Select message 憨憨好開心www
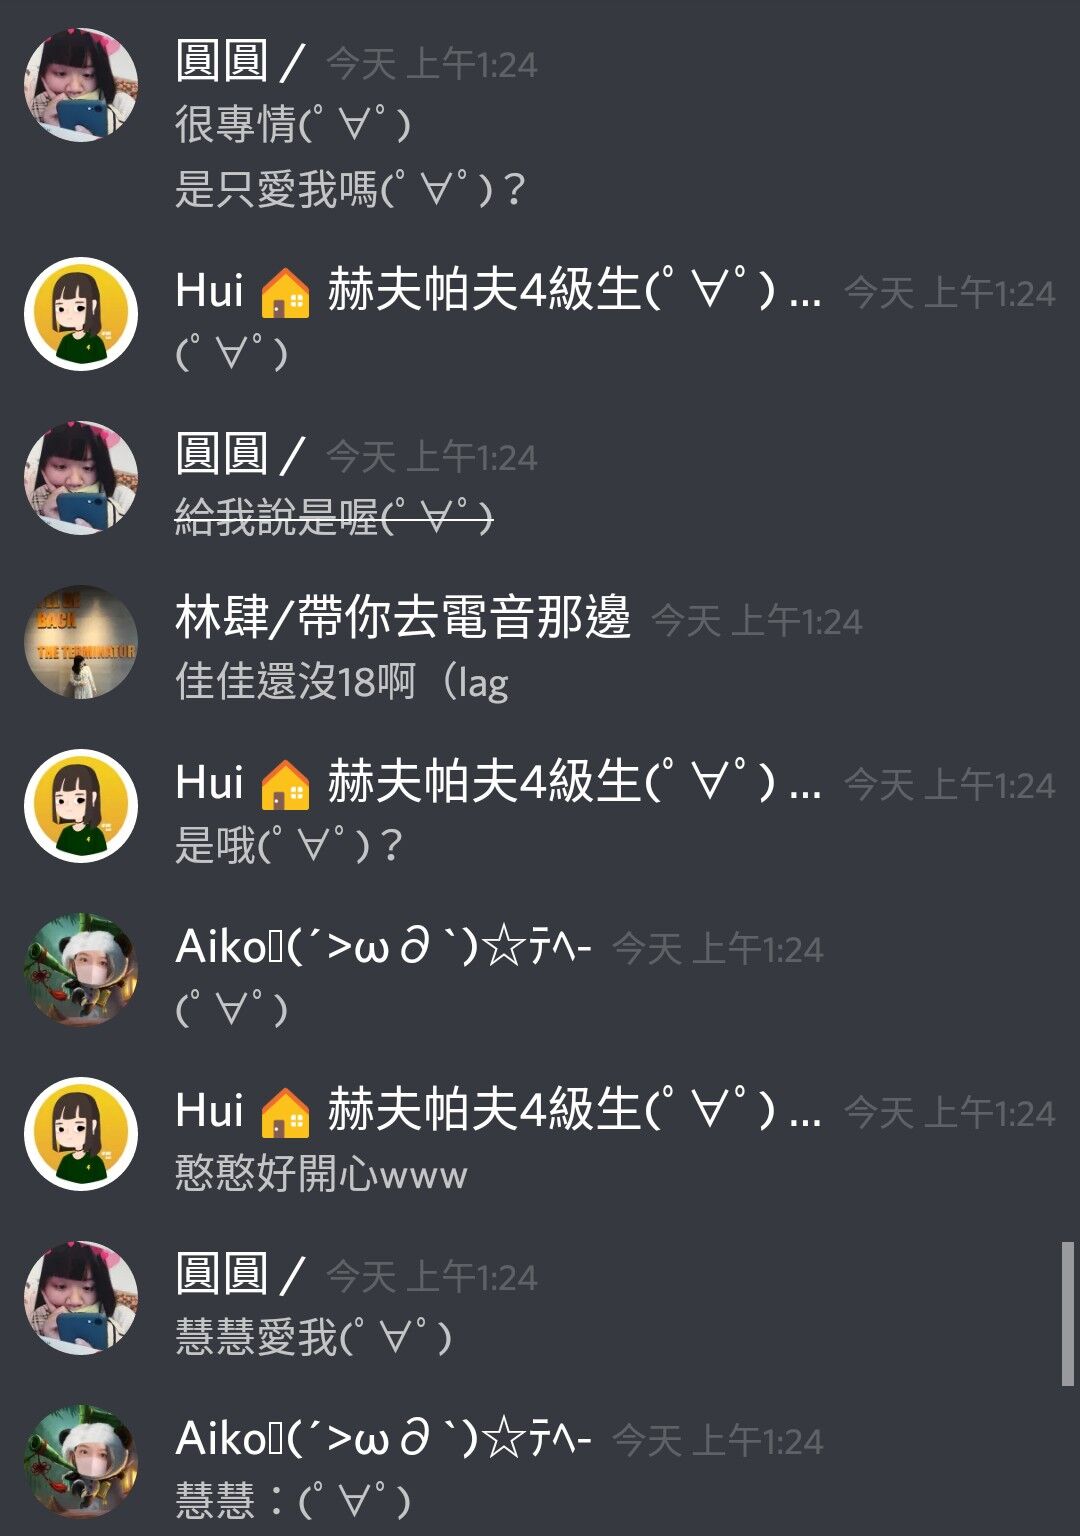 point(321,1174)
